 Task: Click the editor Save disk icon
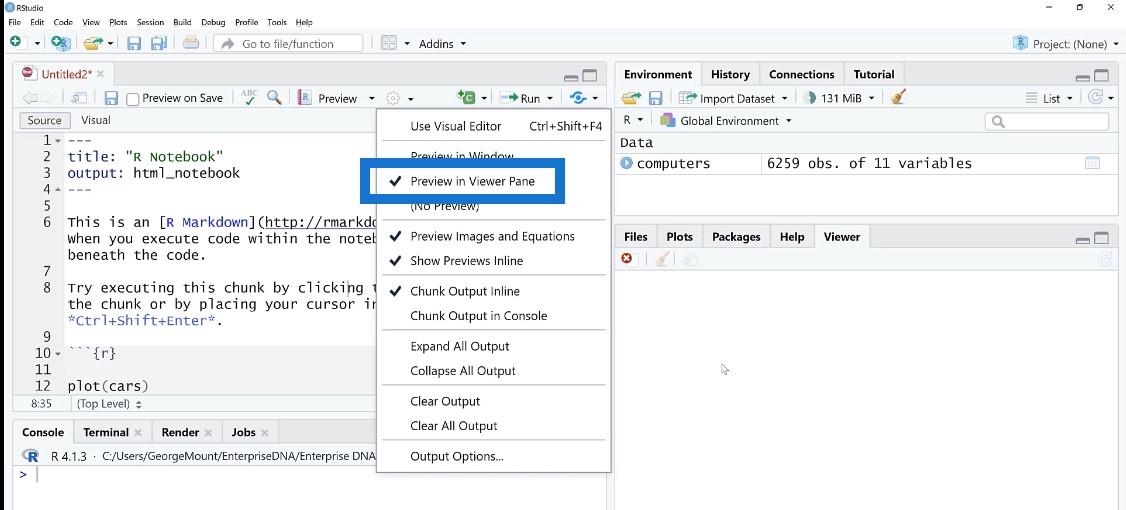[x=111, y=98]
